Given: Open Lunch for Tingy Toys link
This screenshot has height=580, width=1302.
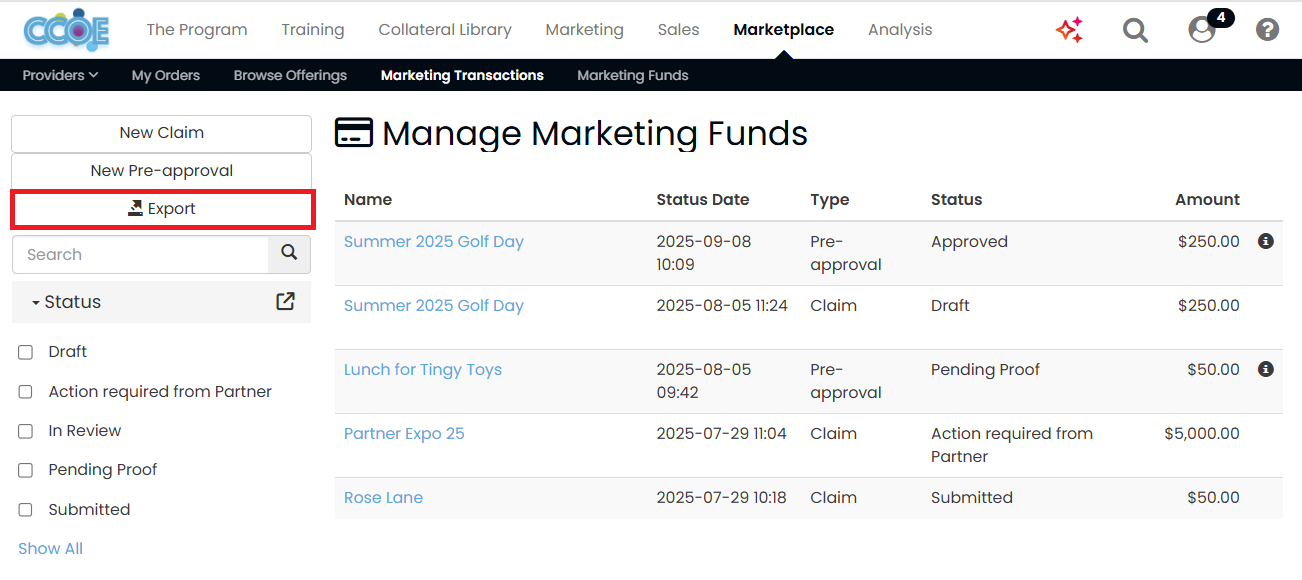Looking at the screenshot, I should click(423, 369).
